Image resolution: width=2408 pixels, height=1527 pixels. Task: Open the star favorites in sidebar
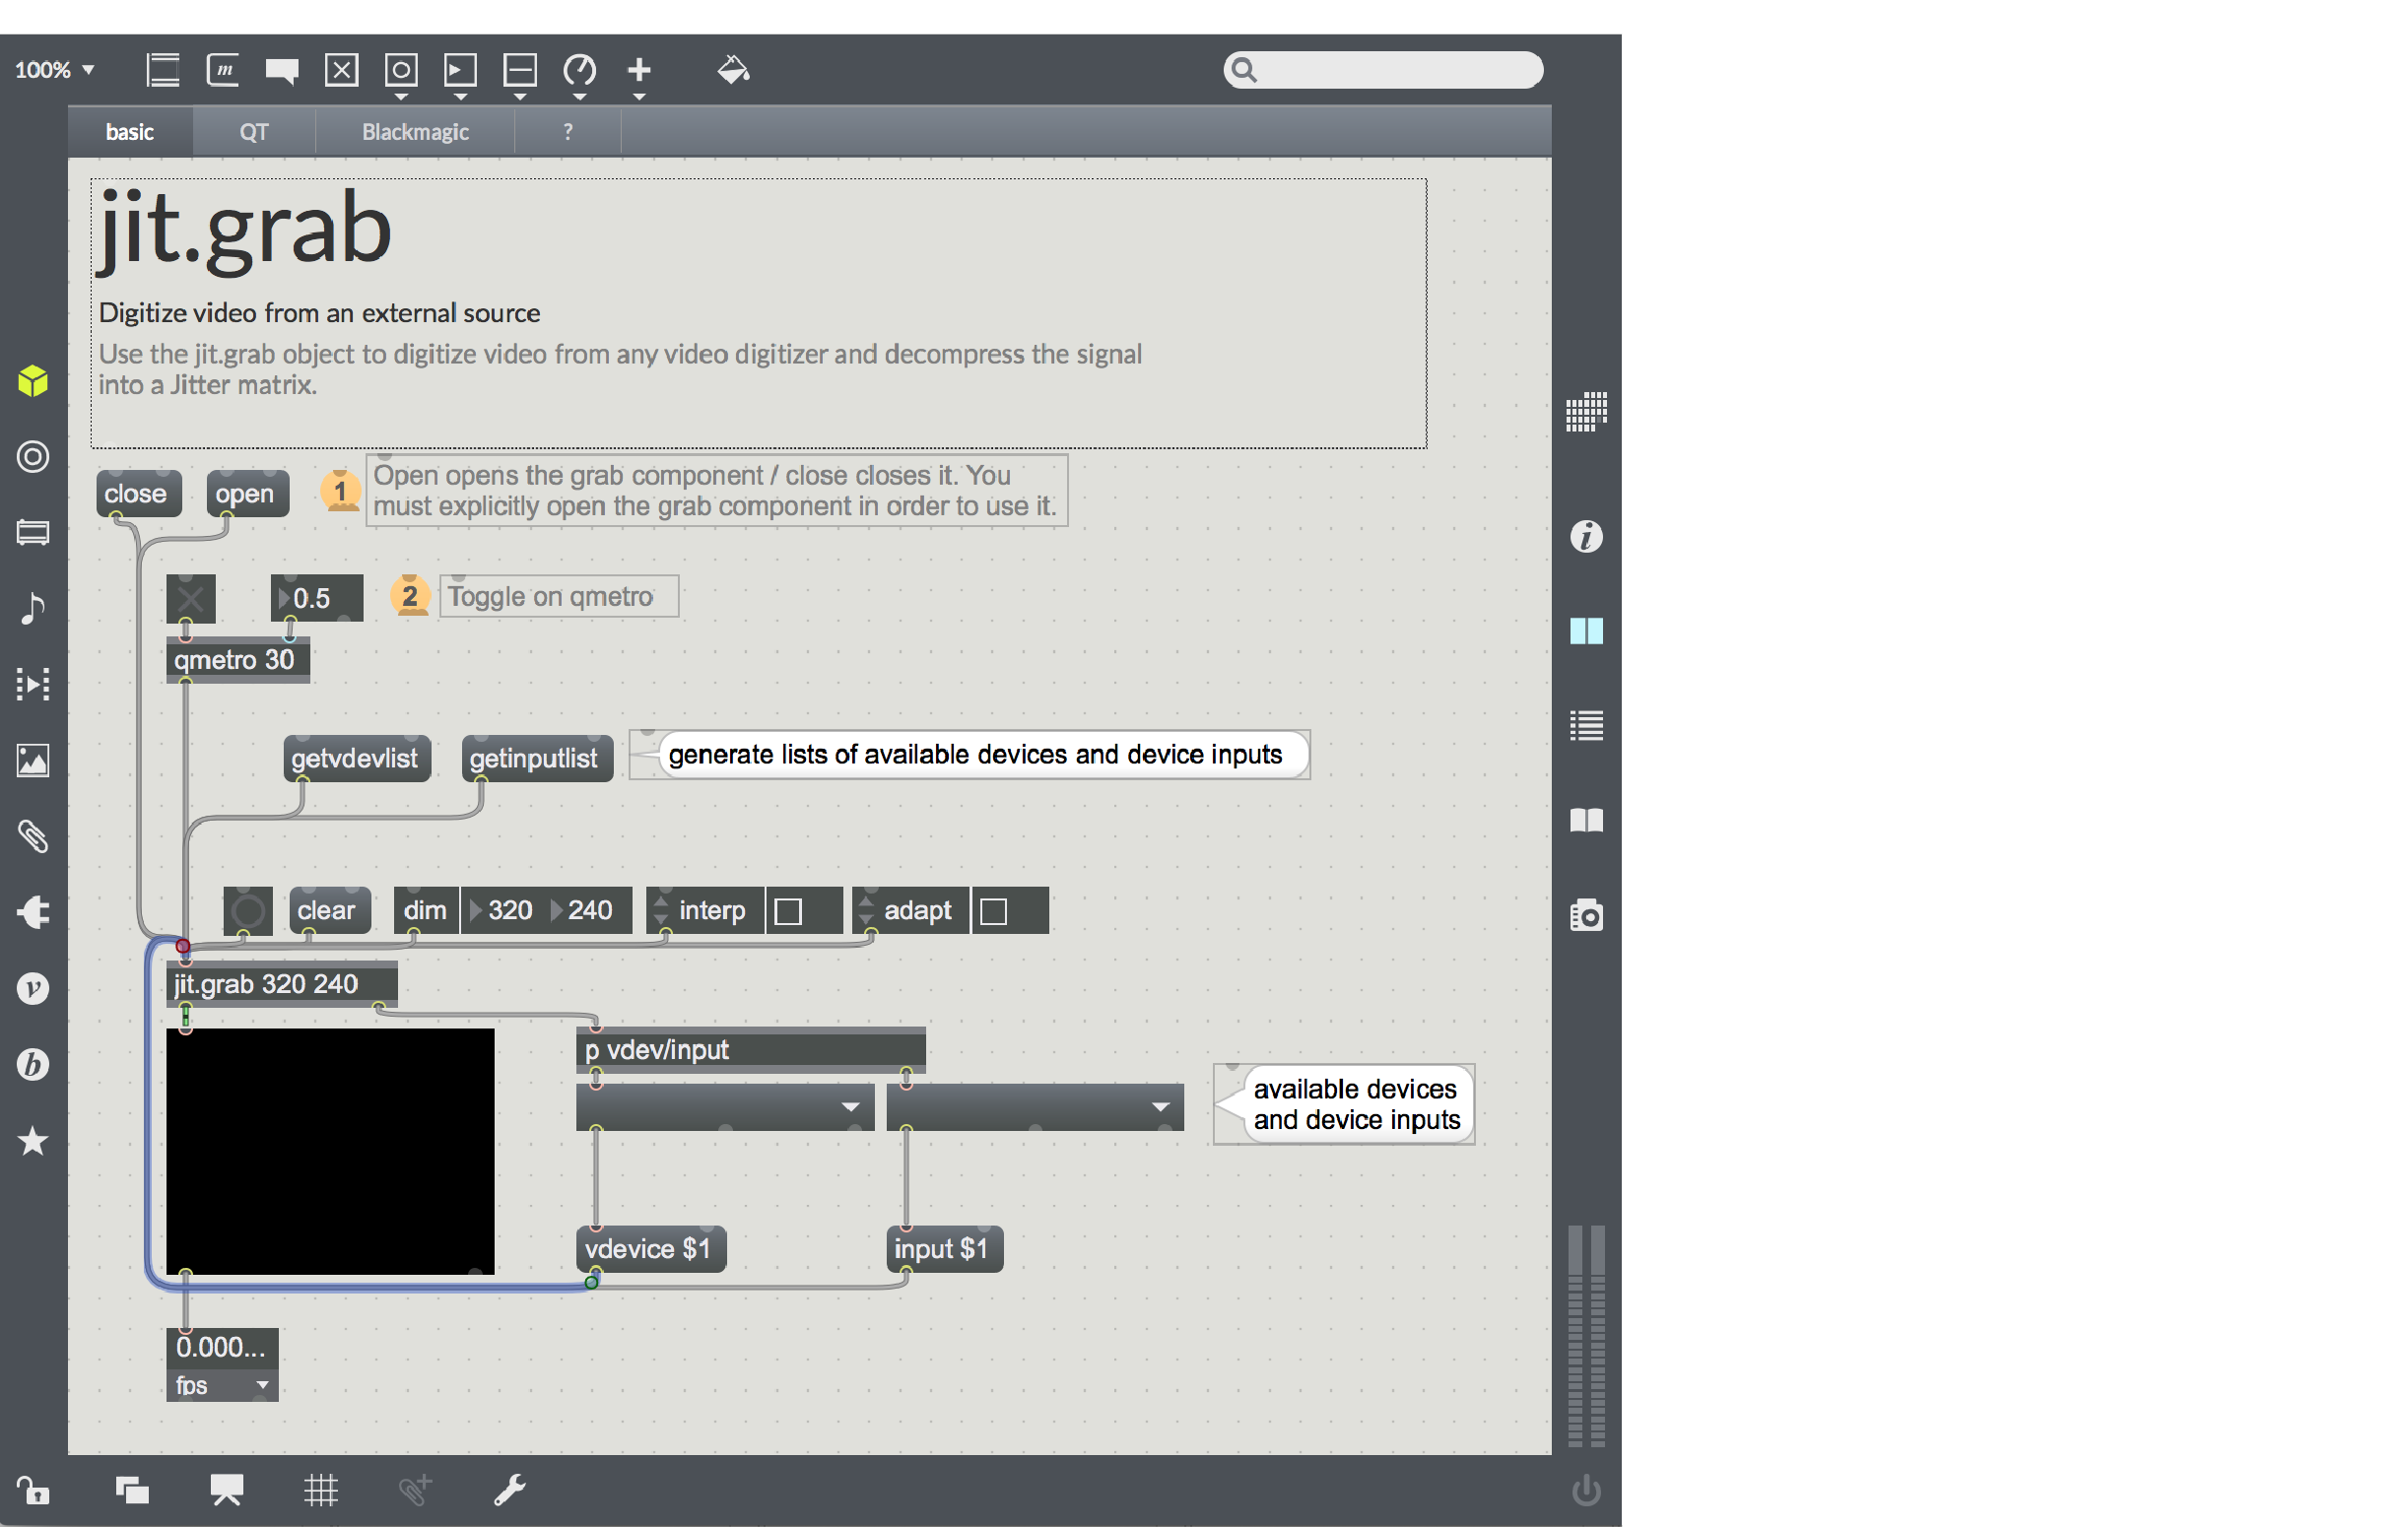click(33, 1140)
